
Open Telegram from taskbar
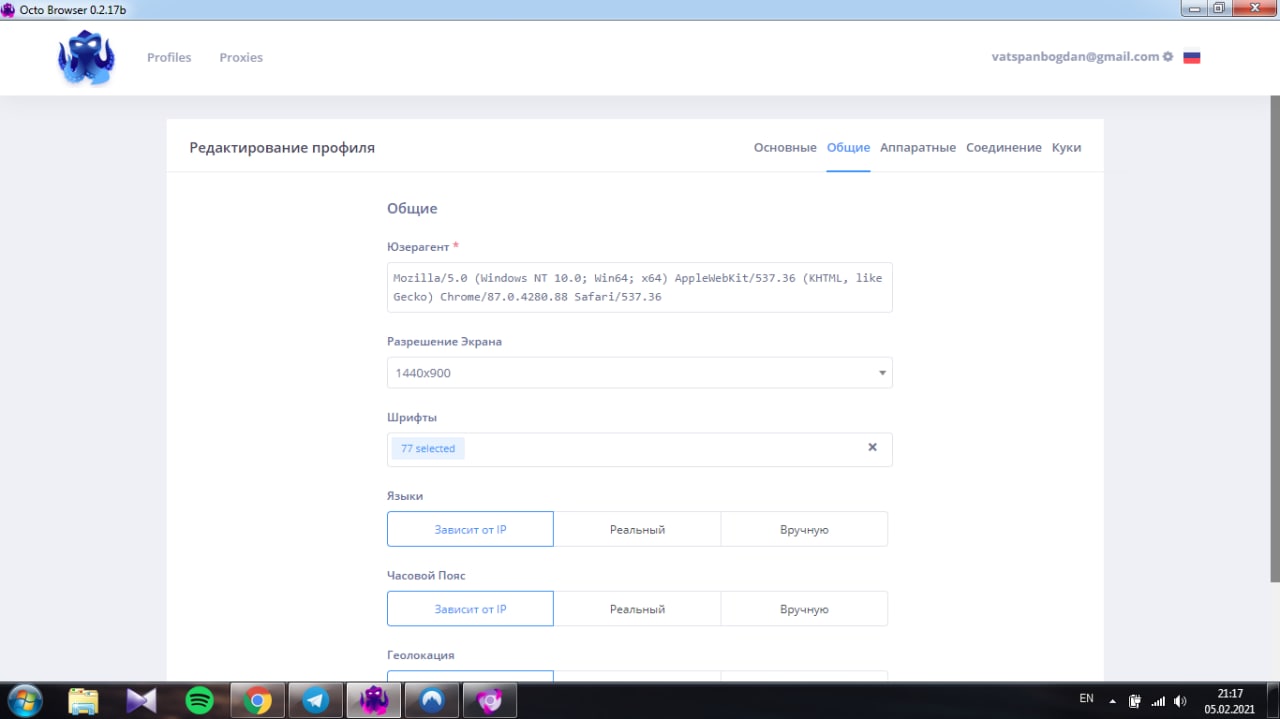point(316,700)
